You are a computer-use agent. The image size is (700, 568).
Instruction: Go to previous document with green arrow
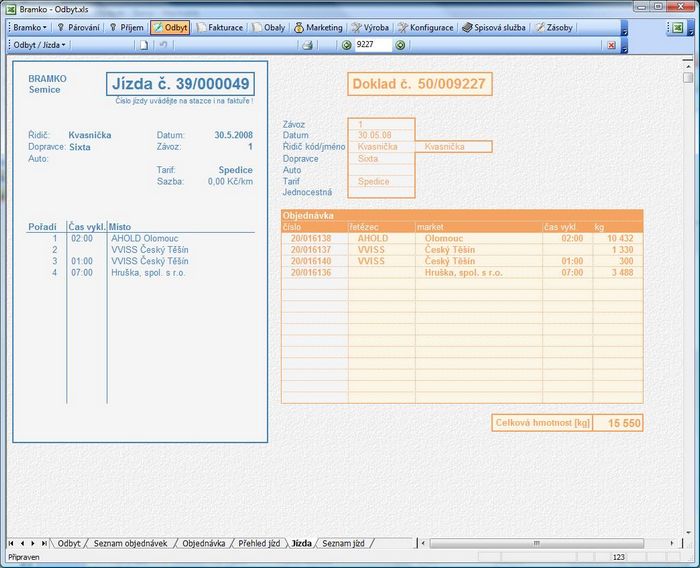pos(346,45)
